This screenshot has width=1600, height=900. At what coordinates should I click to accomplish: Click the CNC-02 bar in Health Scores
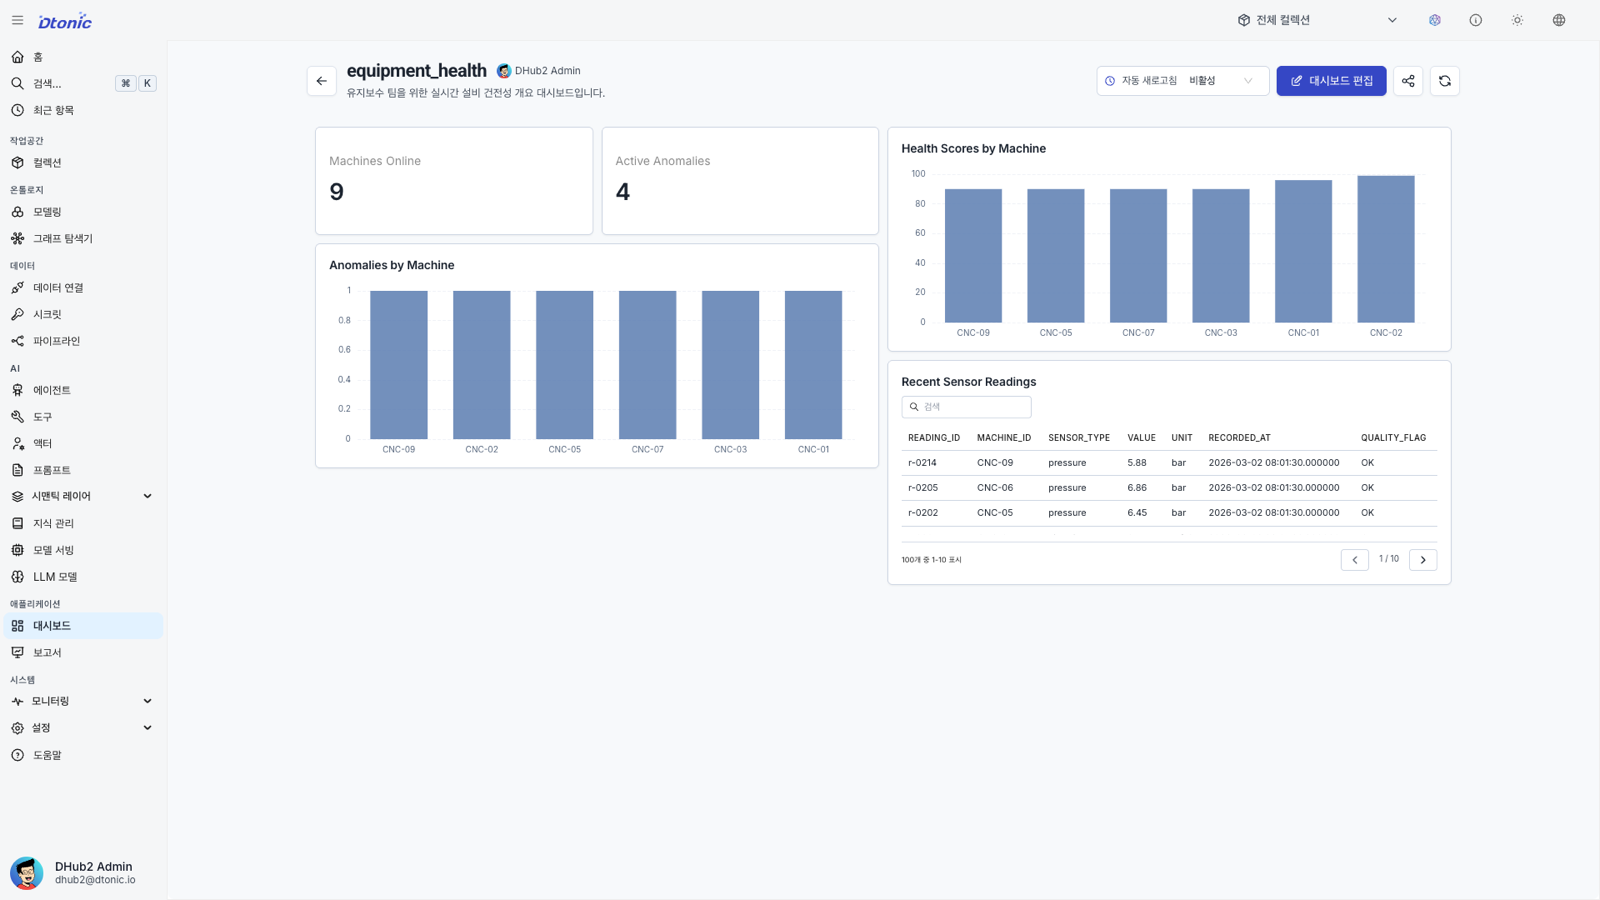[1386, 249]
